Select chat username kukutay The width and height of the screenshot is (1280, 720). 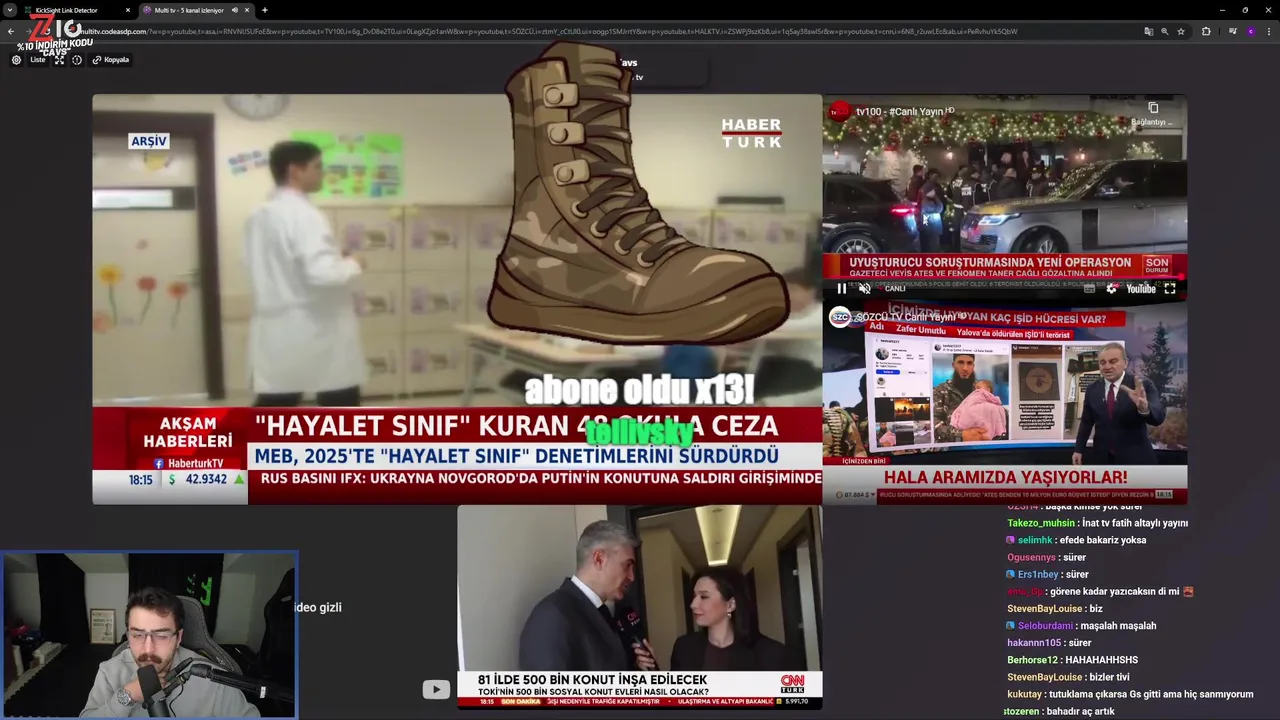1024,693
